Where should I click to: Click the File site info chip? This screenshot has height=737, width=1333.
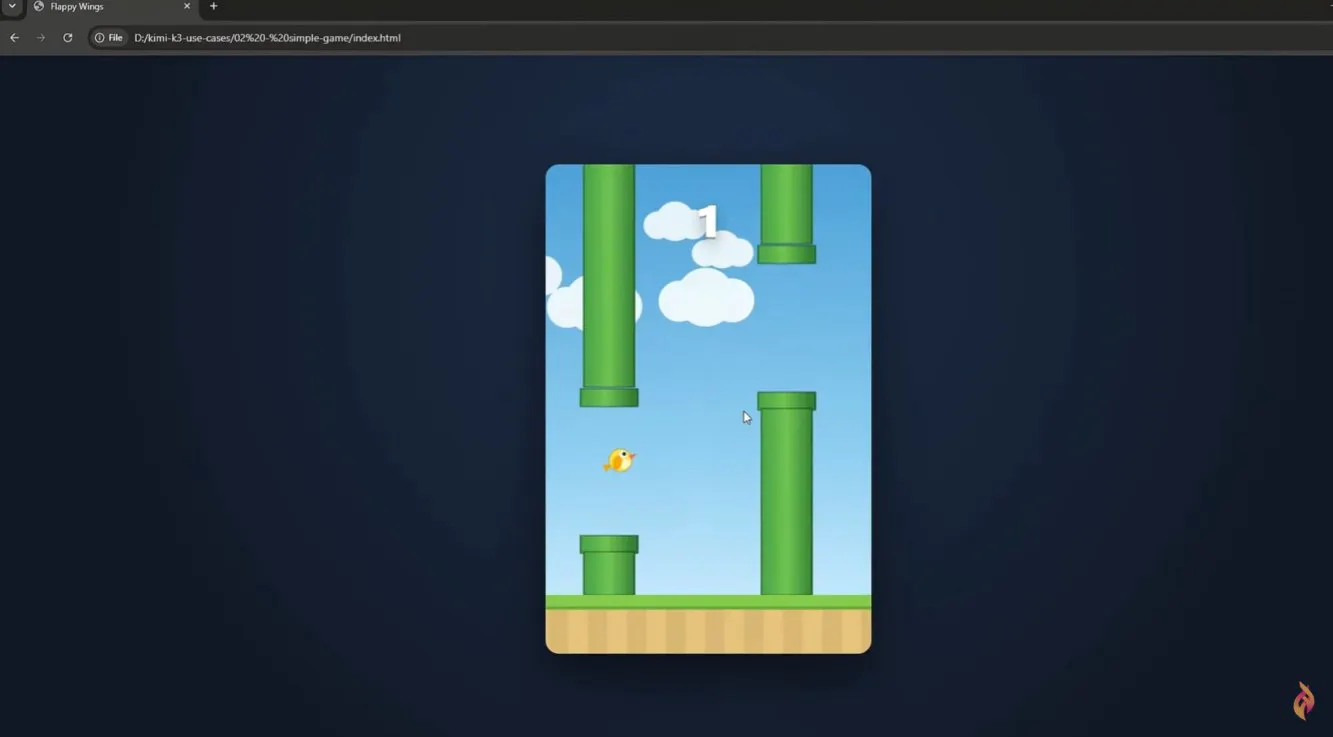click(109, 38)
